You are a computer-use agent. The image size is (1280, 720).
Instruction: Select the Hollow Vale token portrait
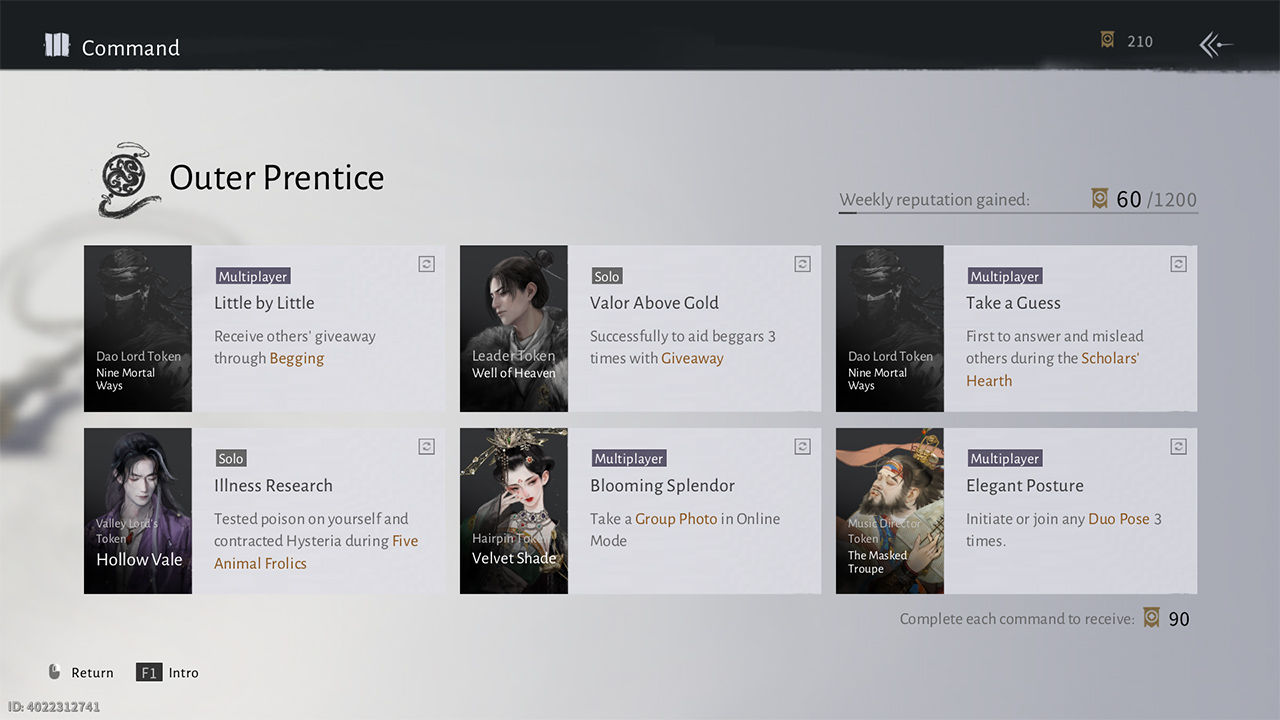coord(138,511)
